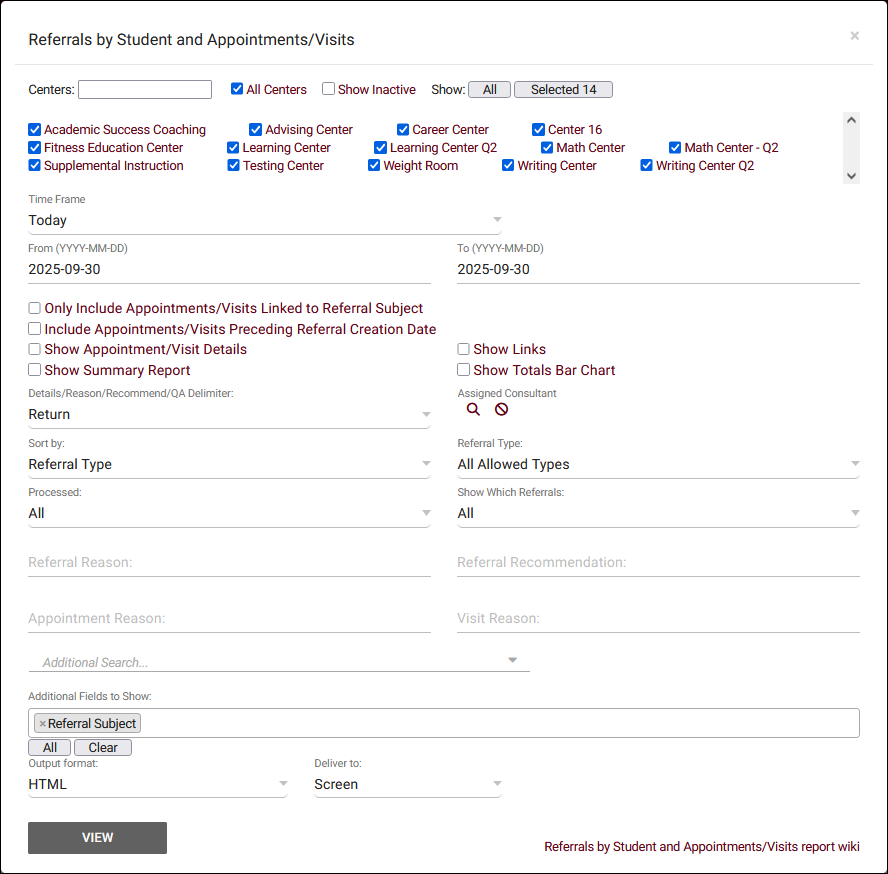Open the Referral Type dropdown

658,464
